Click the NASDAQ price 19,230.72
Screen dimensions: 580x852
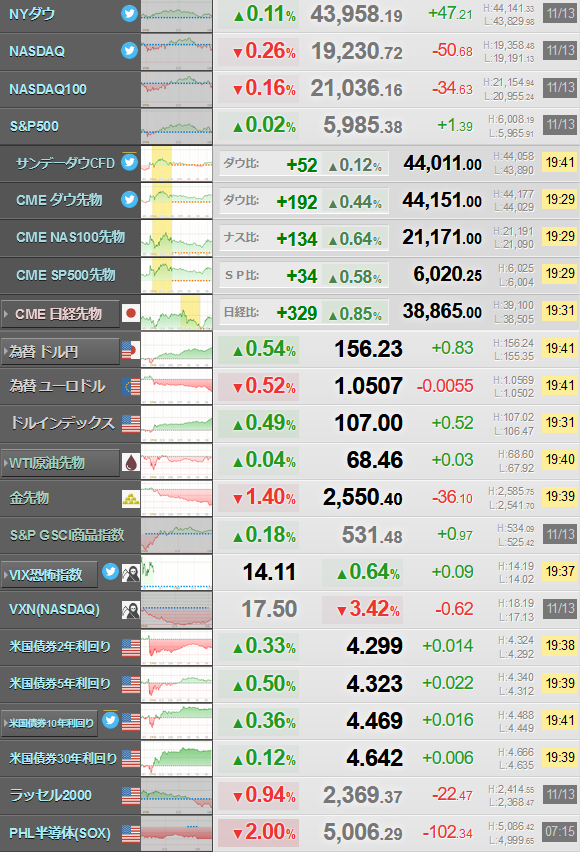(357, 52)
